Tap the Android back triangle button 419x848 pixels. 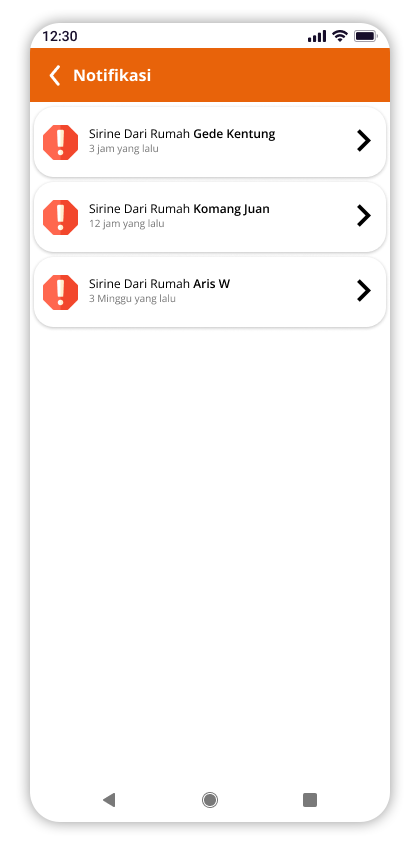pyautogui.click(x=109, y=800)
